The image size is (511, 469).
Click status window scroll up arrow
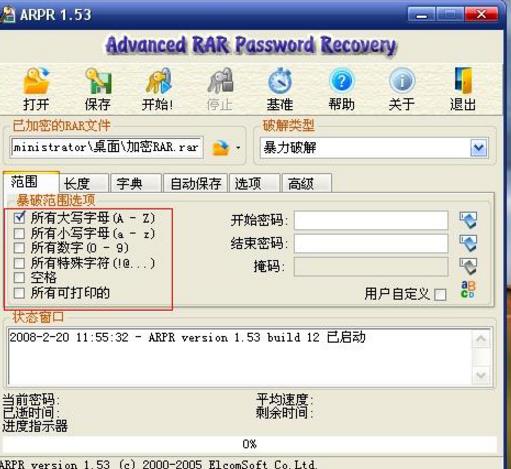pos(481,339)
